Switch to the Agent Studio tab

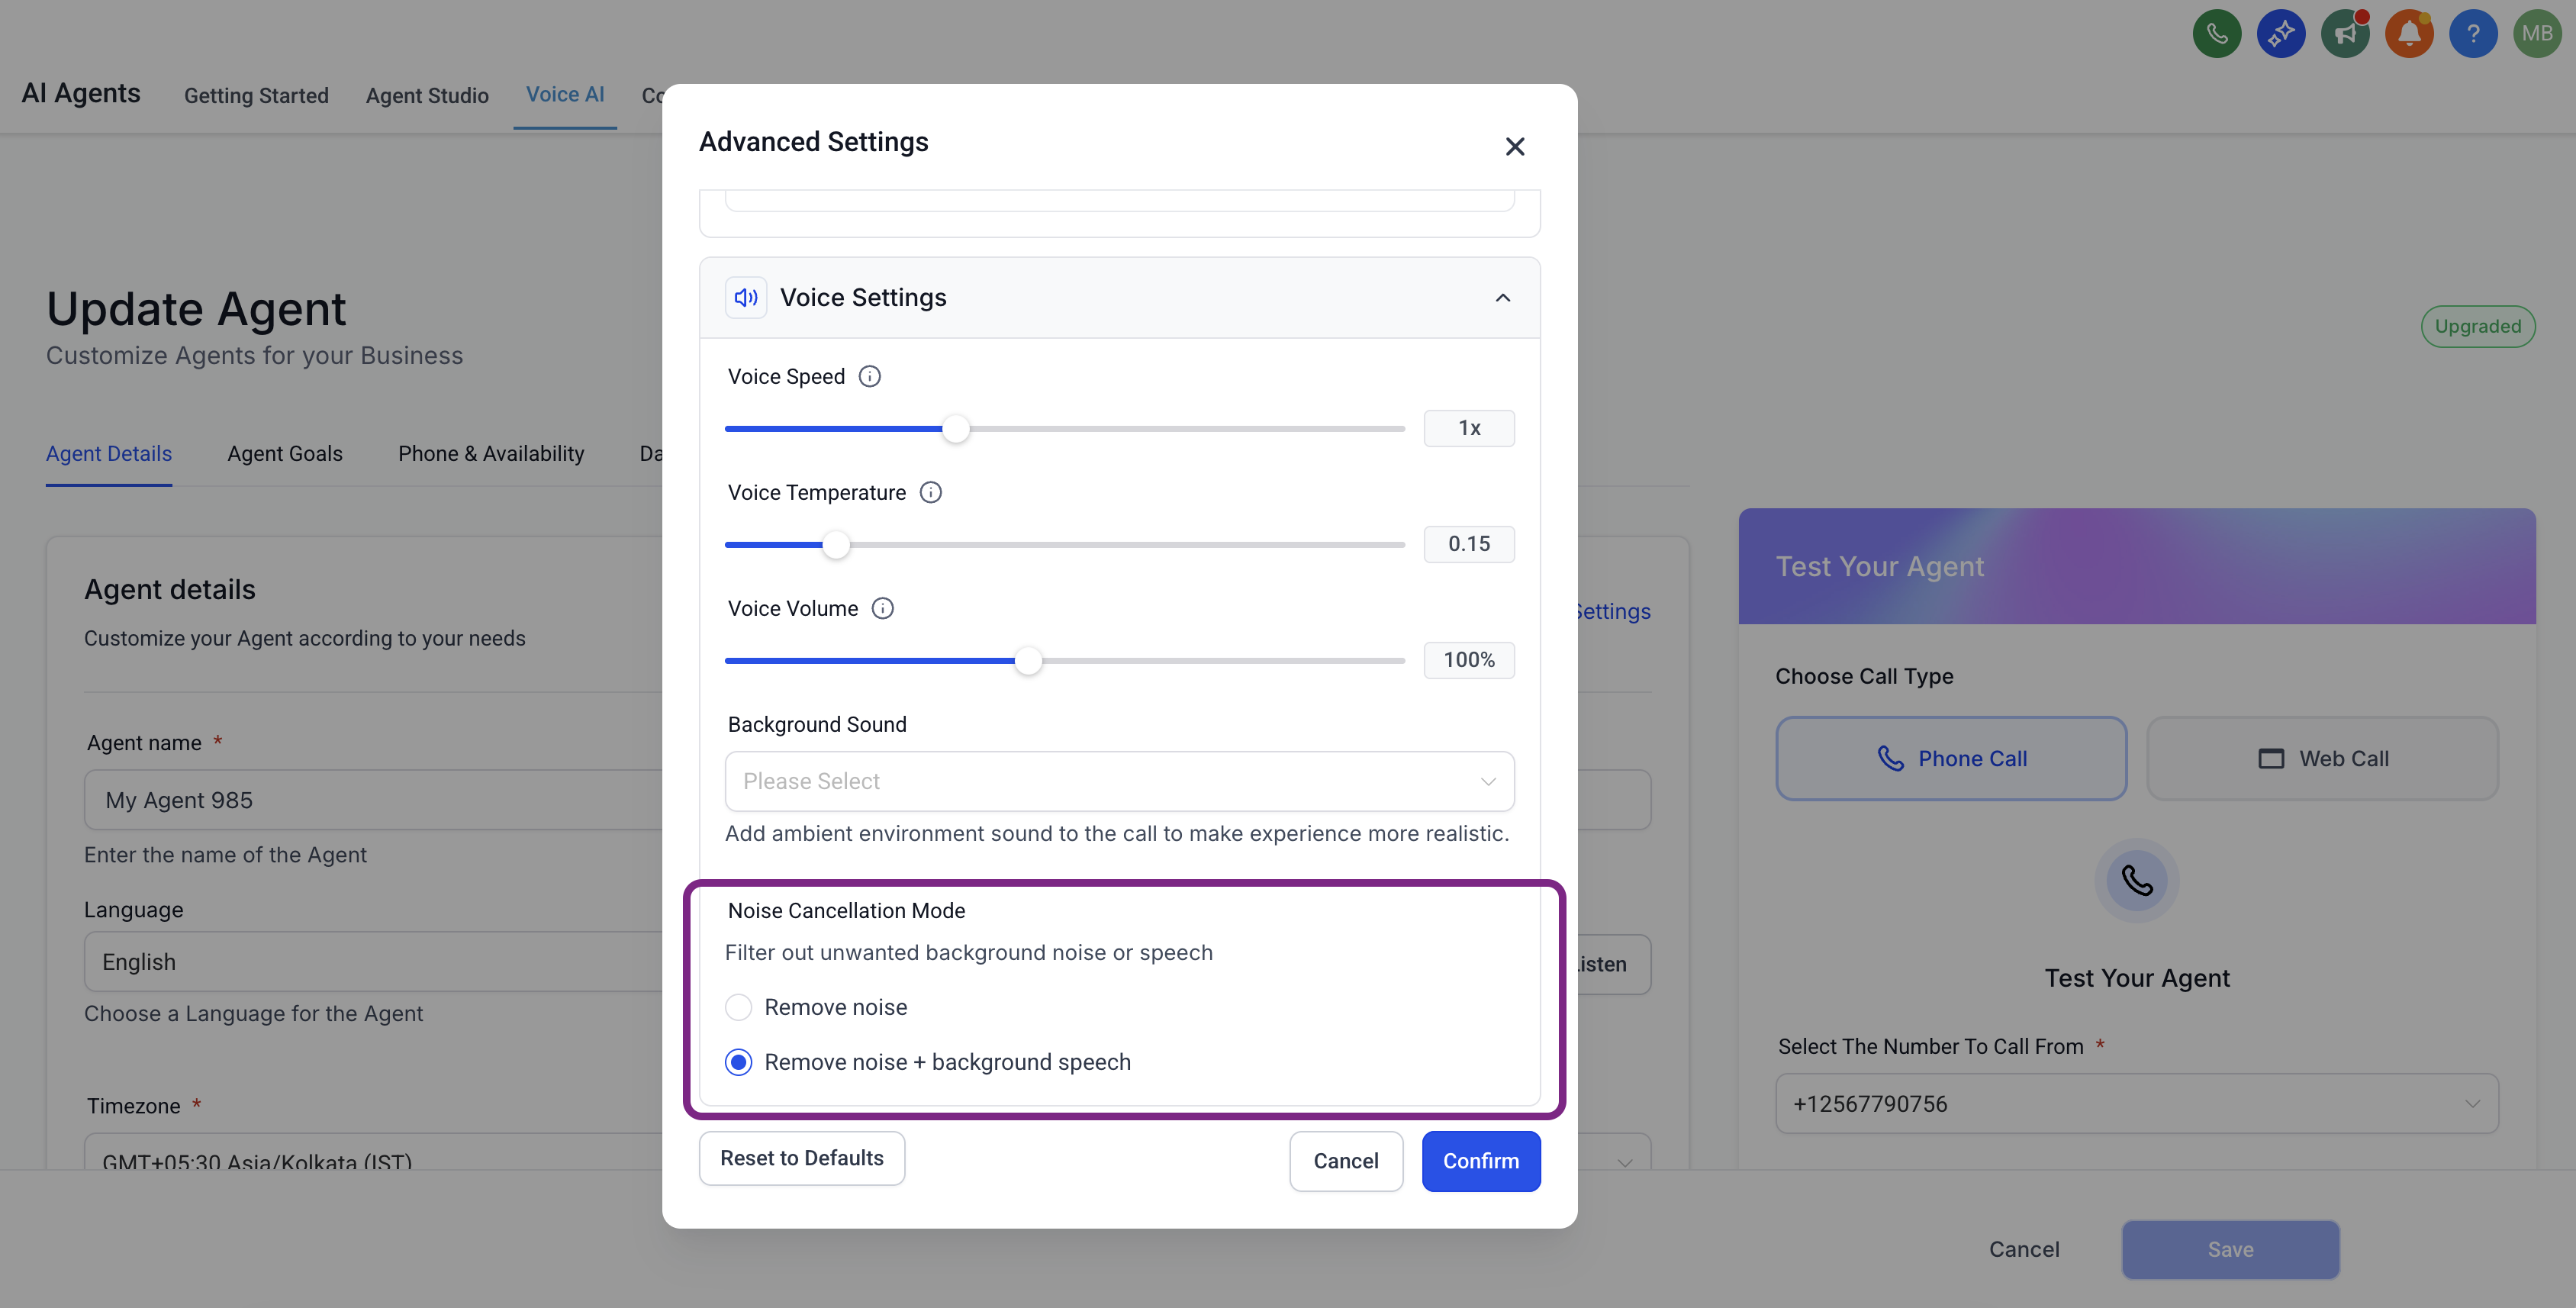[x=427, y=96]
